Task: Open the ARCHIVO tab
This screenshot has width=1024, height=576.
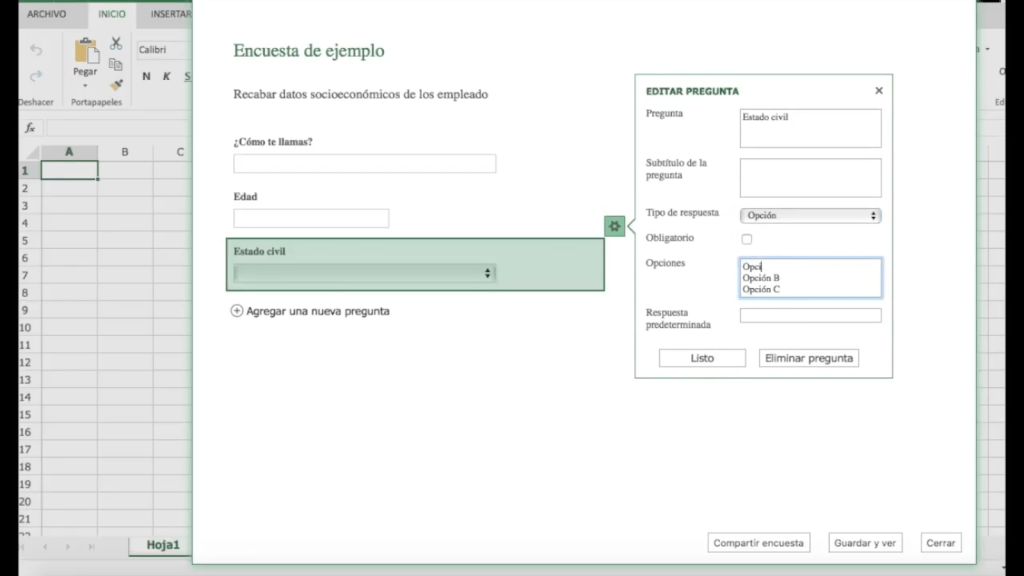Action: pyautogui.click(x=47, y=14)
